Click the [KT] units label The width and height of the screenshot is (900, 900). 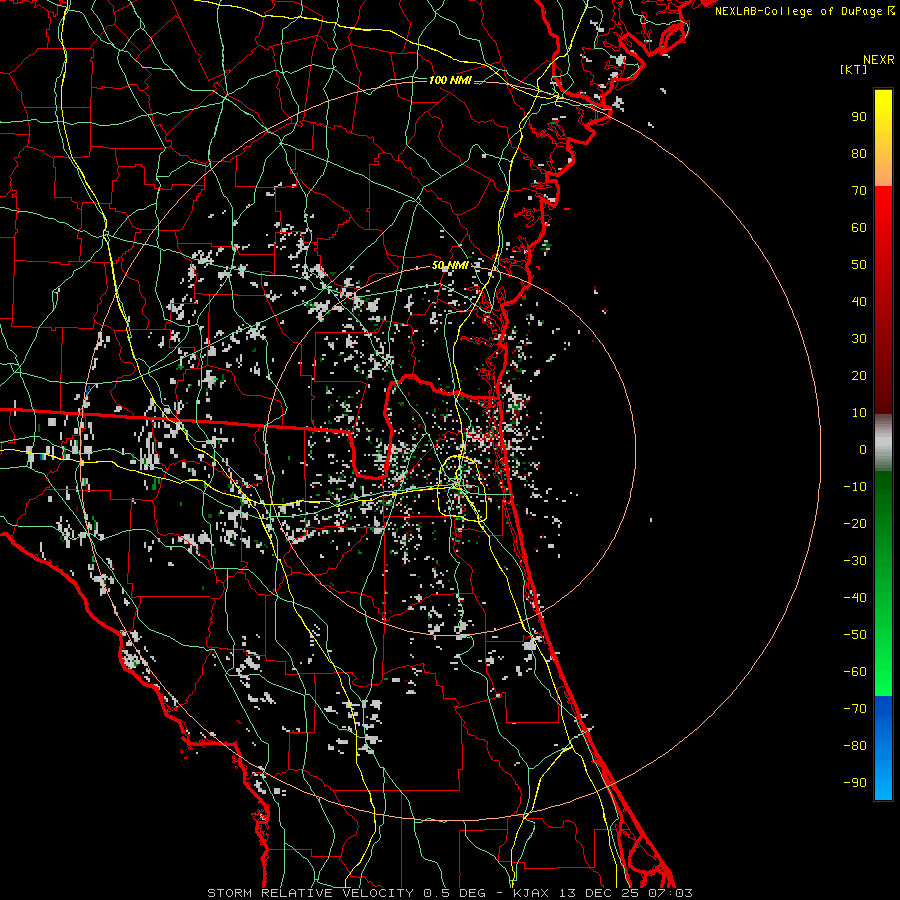click(854, 69)
